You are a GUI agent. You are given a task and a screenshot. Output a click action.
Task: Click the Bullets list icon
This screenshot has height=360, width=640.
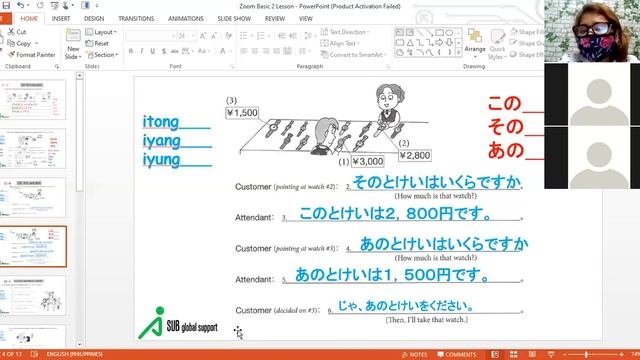pos(244,36)
